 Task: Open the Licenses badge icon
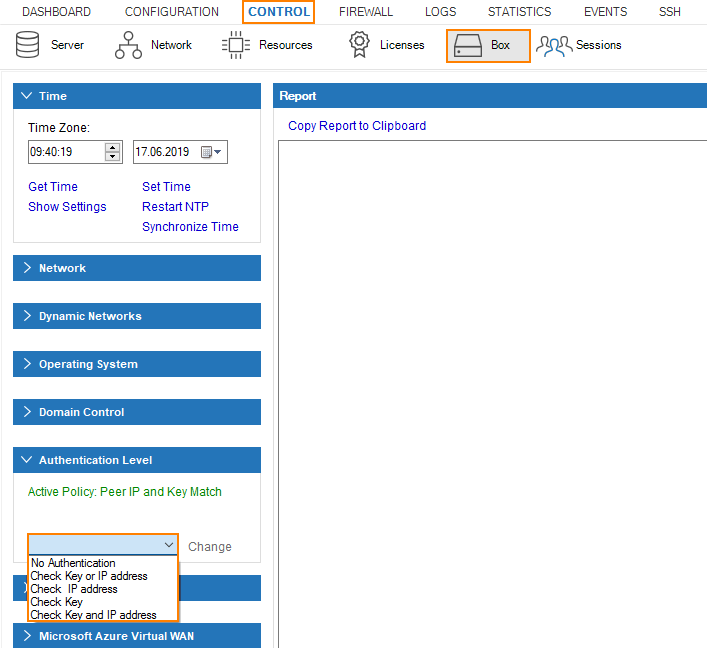359,44
